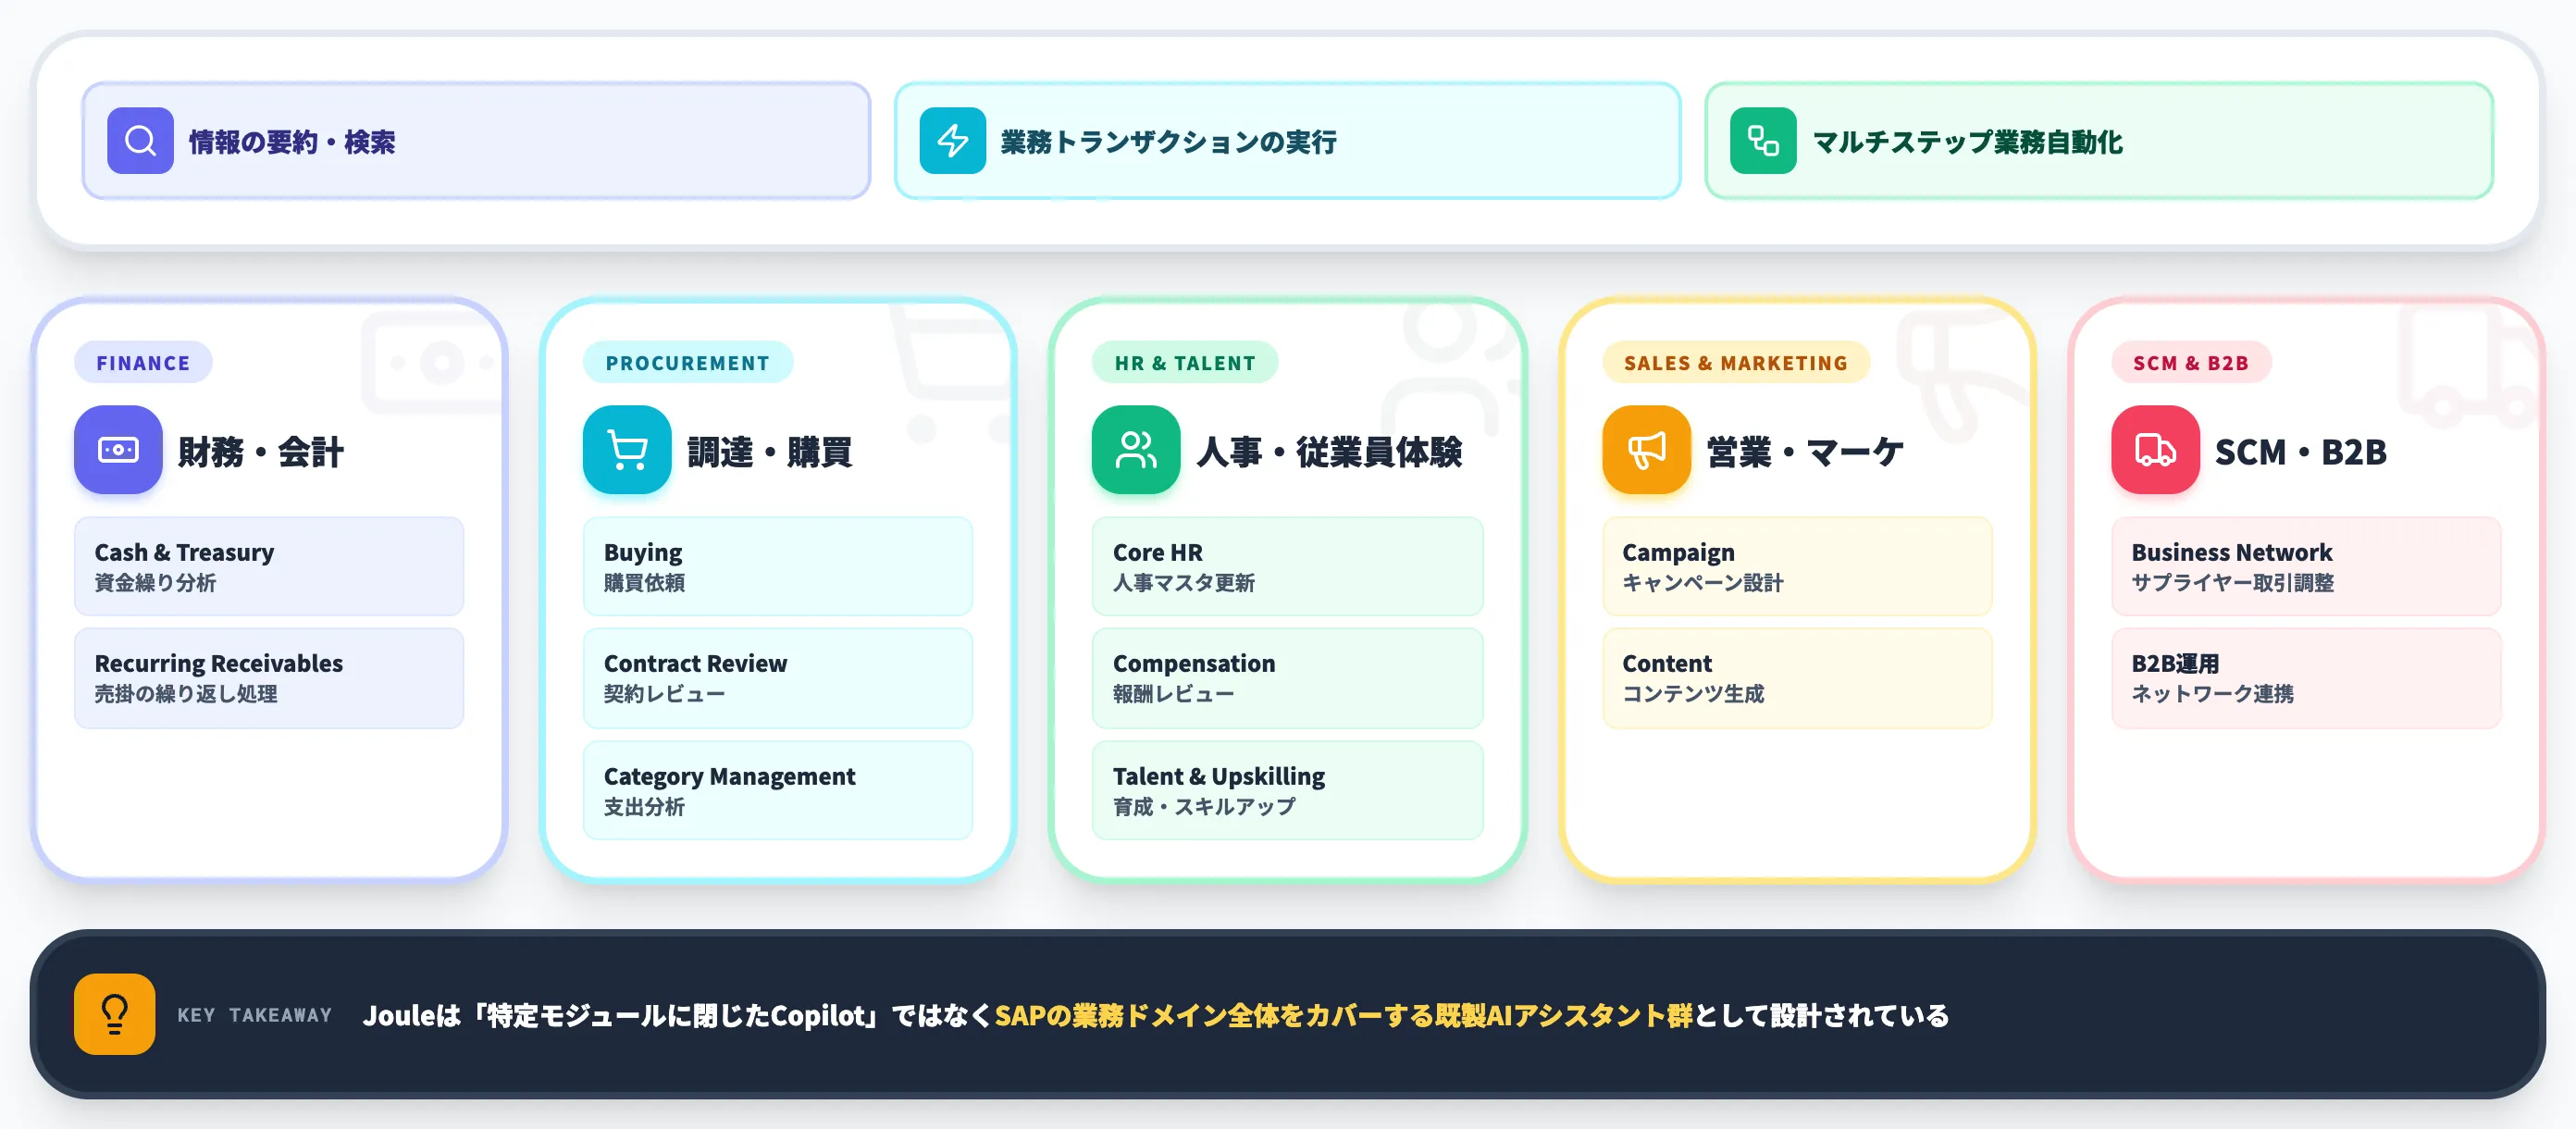Click the FINANCE category badge

pos(143,363)
